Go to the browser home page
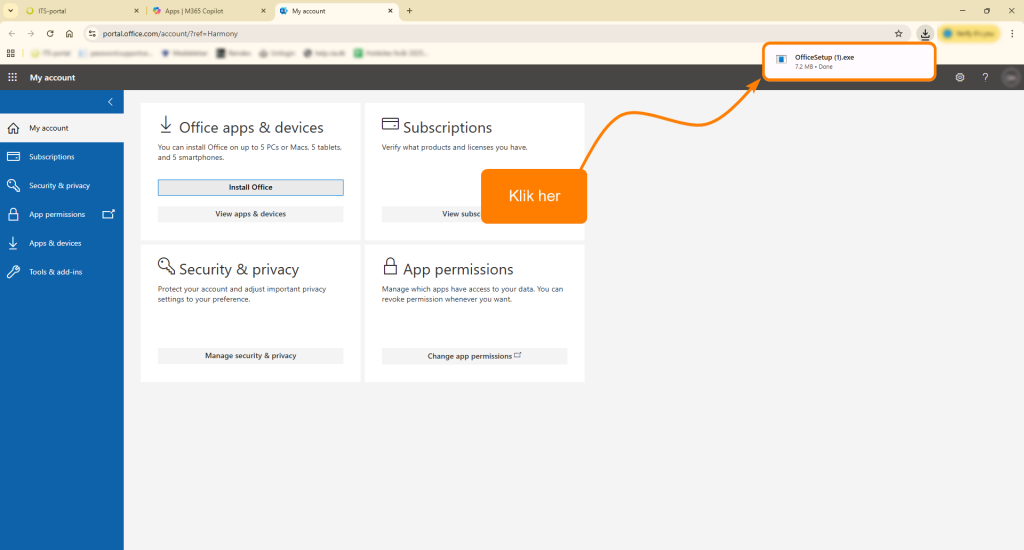Image resolution: width=1024 pixels, height=550 pixels. (69, 33)
